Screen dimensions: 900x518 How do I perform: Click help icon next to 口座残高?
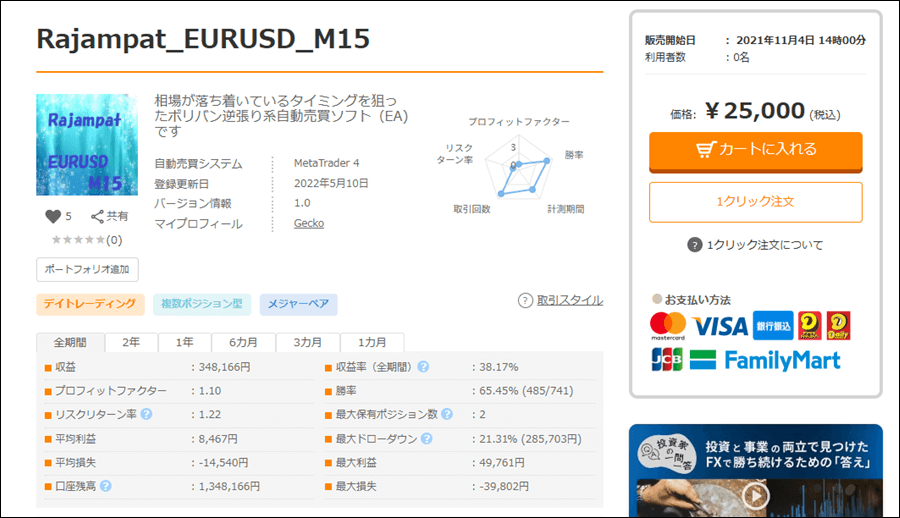(x=105, y=486)
